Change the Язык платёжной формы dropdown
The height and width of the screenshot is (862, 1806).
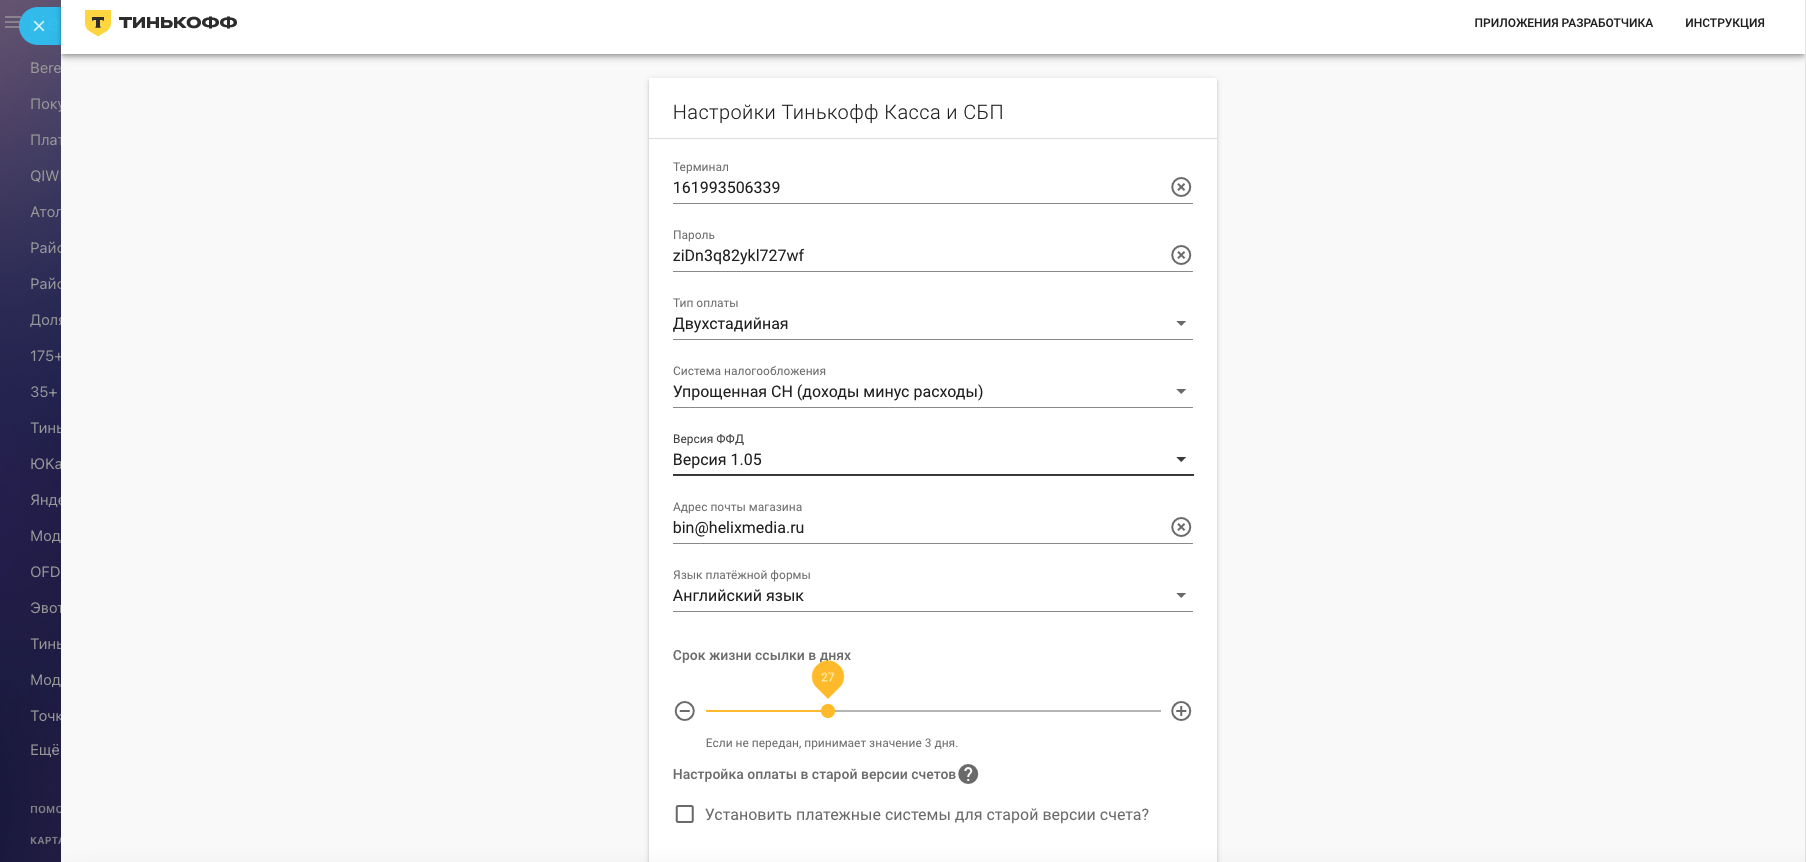click(x=932, y=595)
